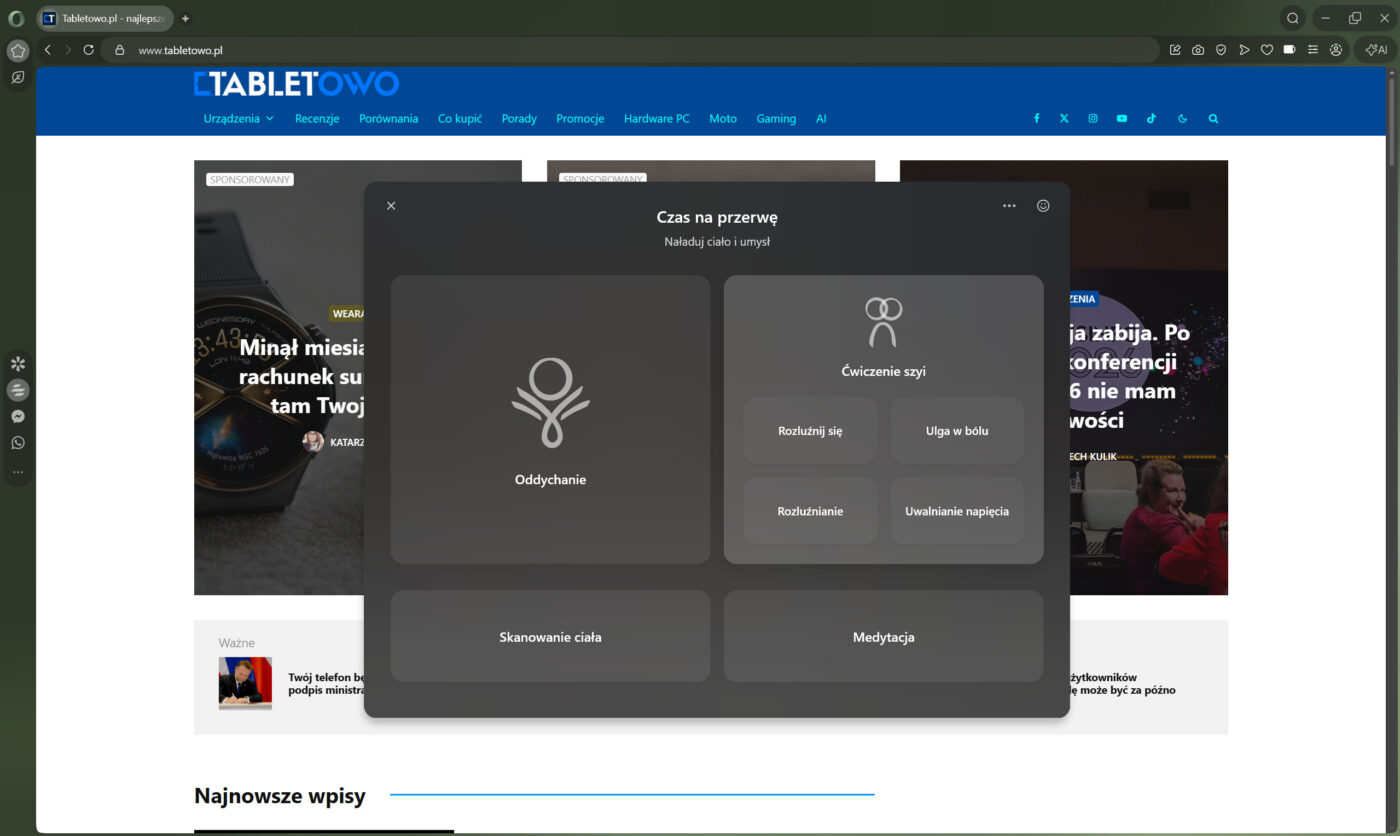
Task: Add the page to bookmarks with the heart icon
Action: (1266, 50)
